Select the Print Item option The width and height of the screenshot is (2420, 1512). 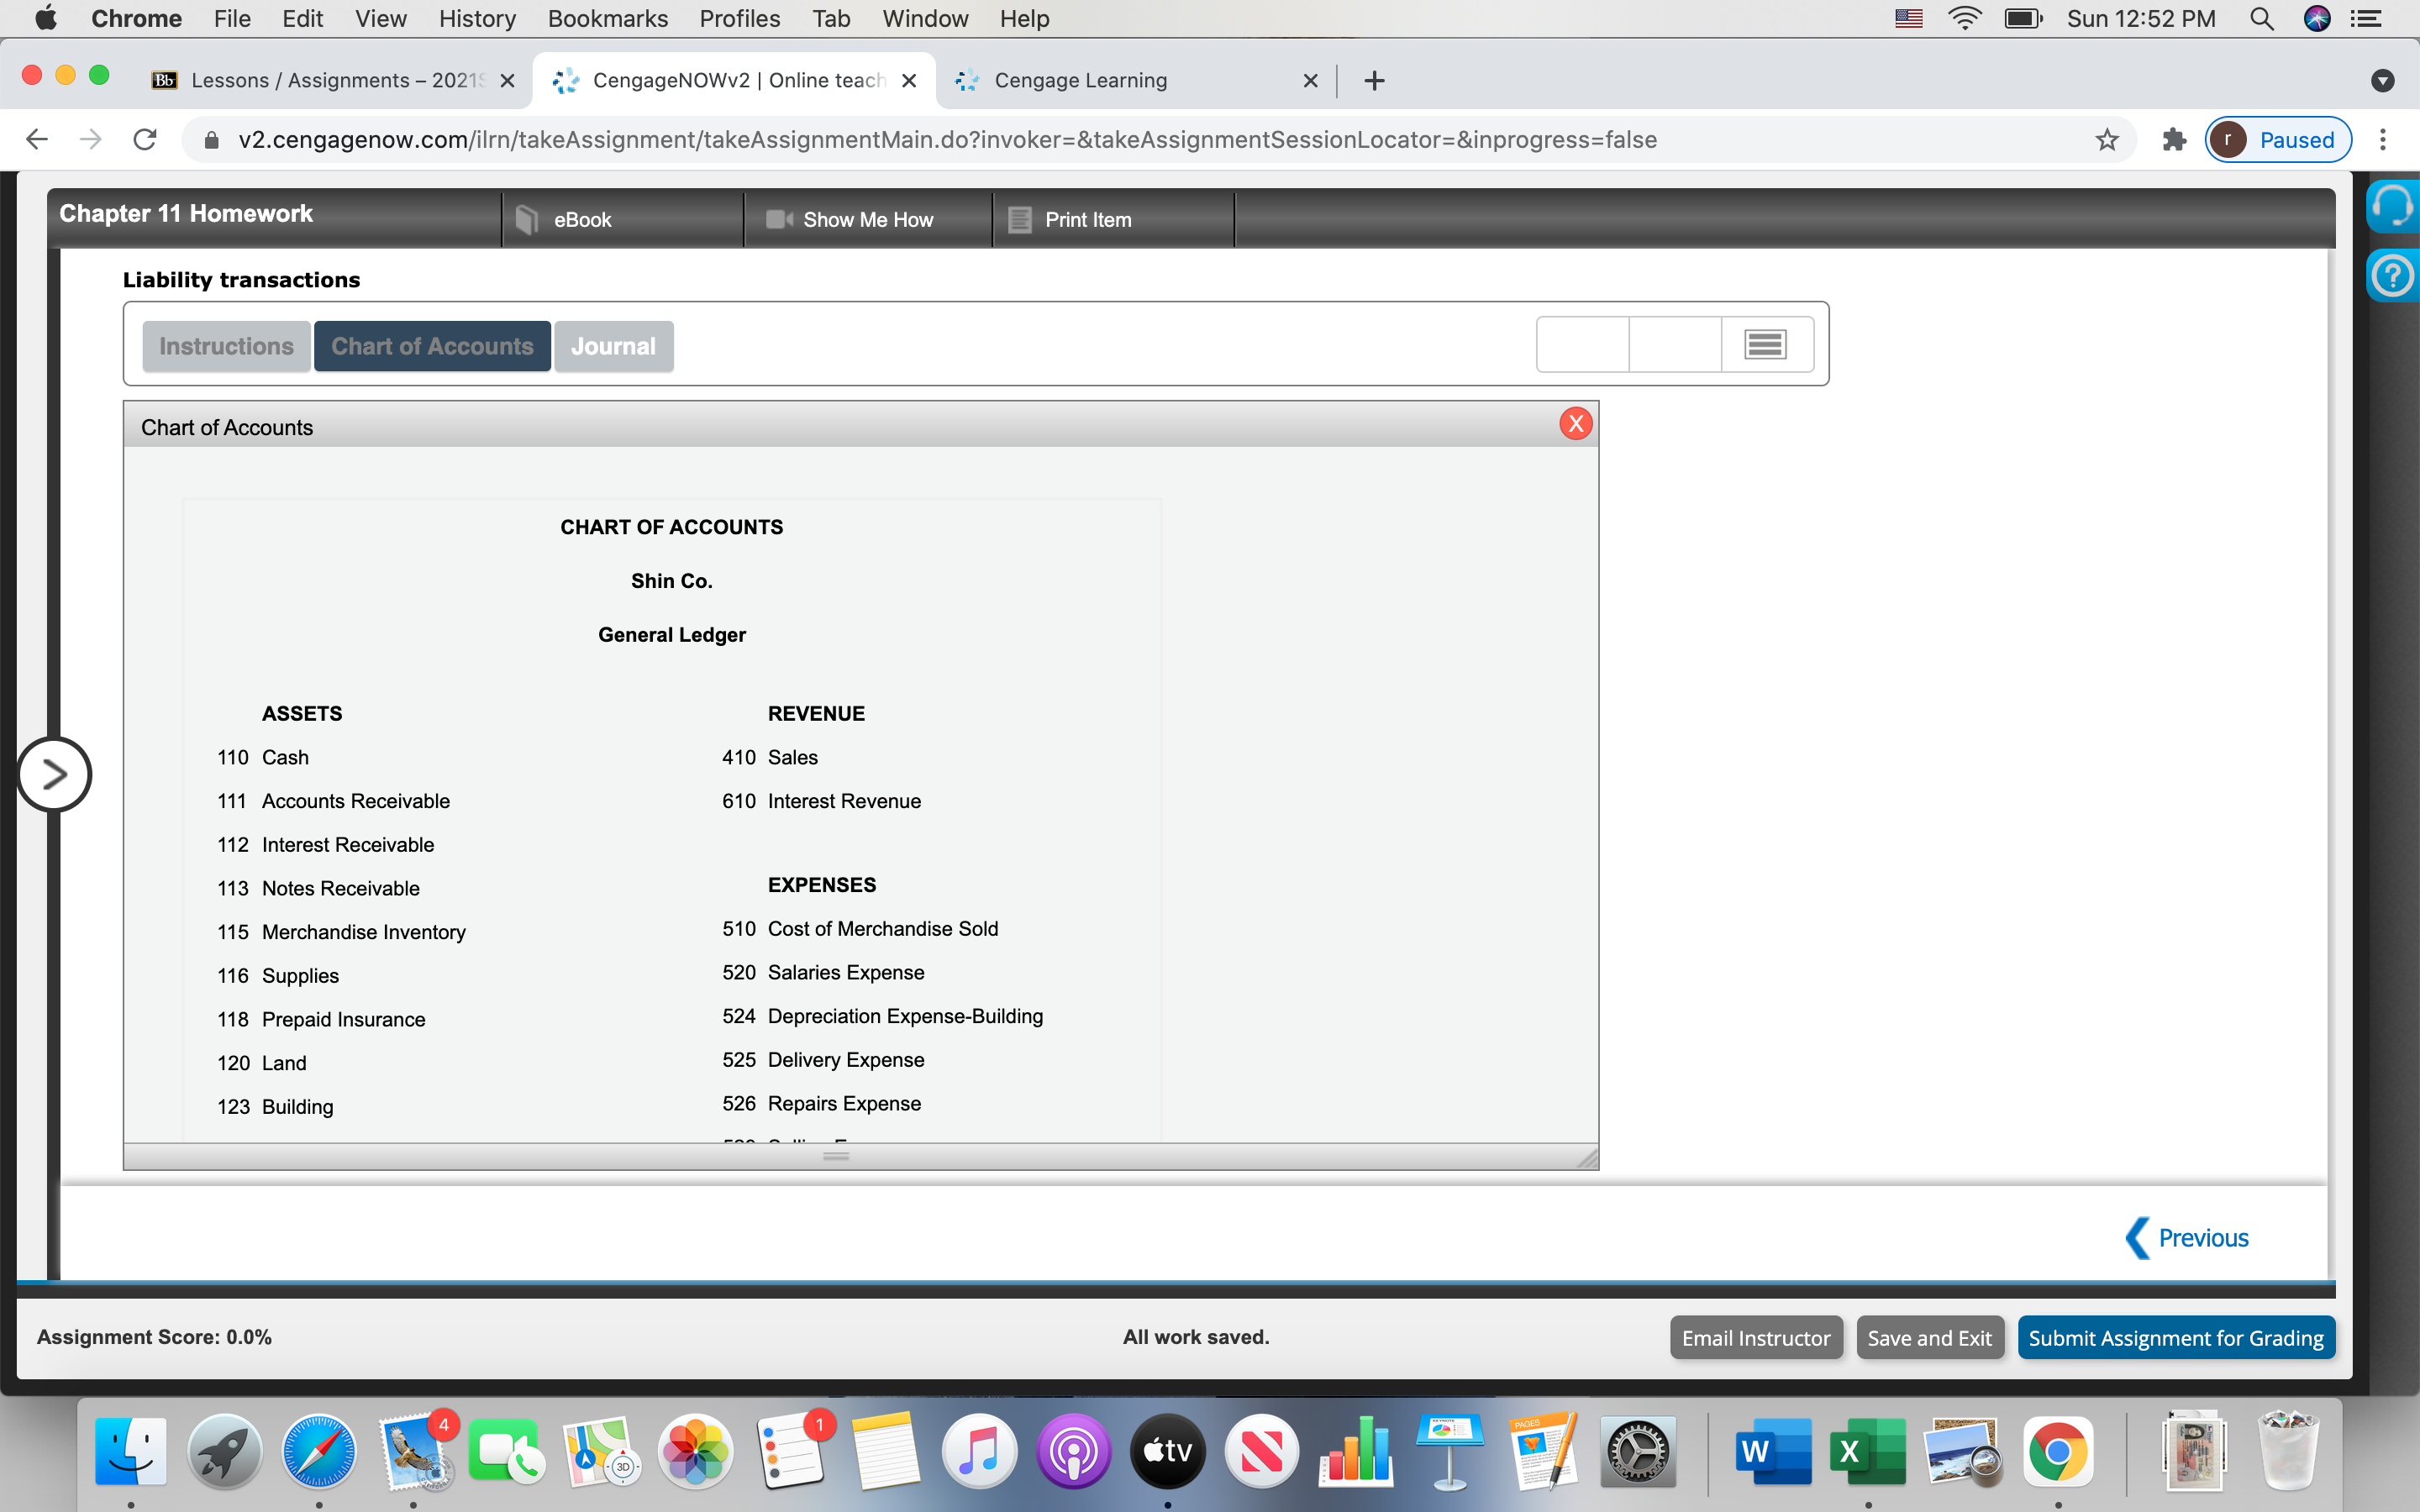click(x=1088, y=219)
